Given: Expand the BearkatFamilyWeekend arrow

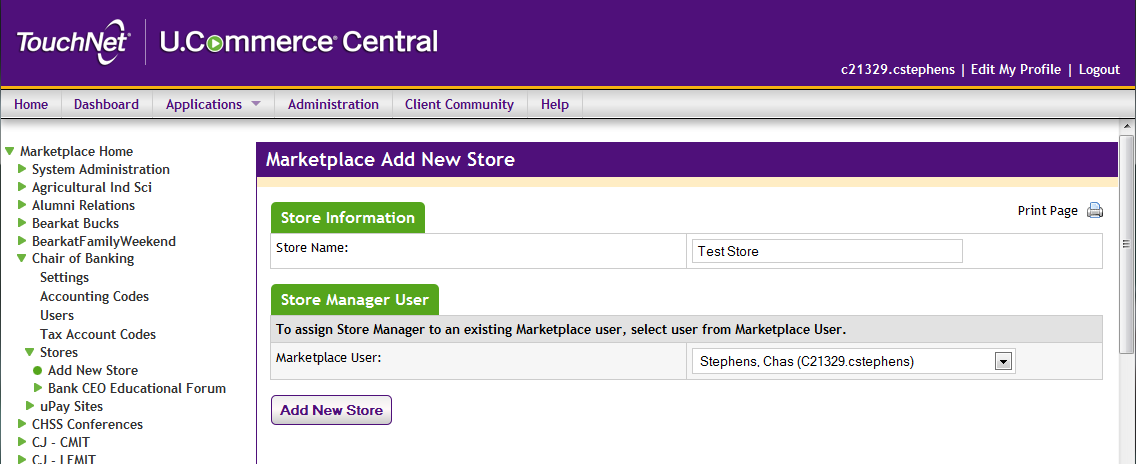Looking at the screenshot, I should click(x=22, y=241).
